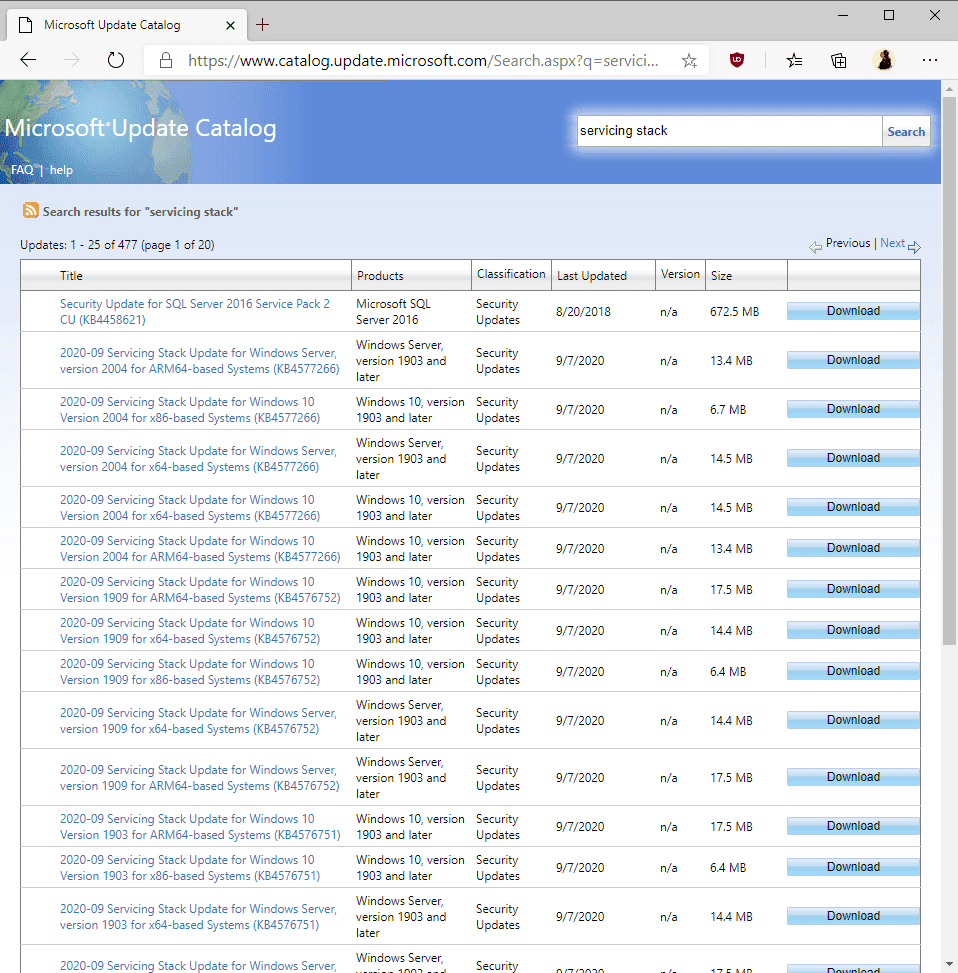Open Windows 10 2004 x64 KB4577266 link
Screen dimensions: 958x973
coord(190,508)
